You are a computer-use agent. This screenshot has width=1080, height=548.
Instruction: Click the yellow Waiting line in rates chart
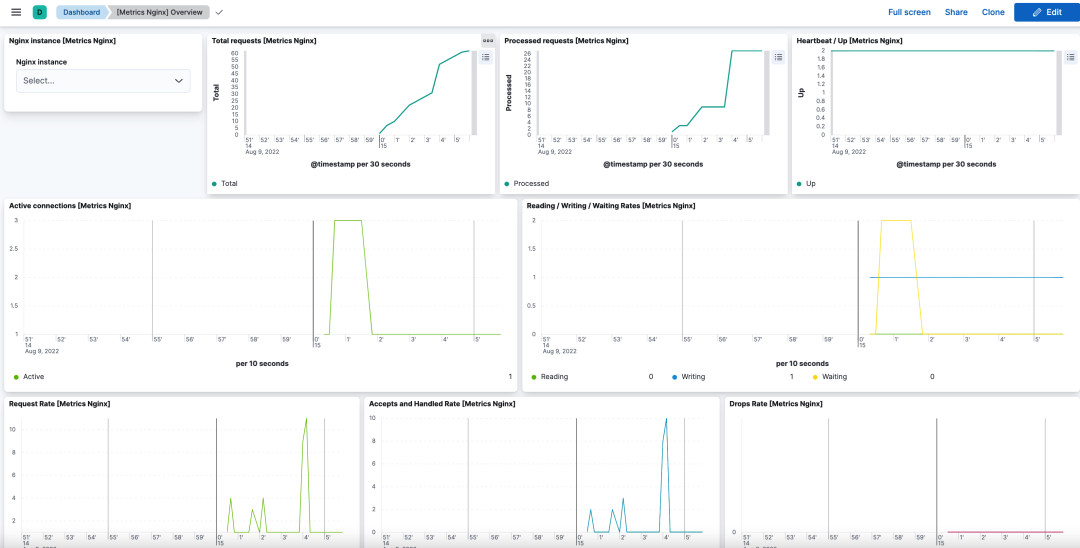tap(896, 220)
